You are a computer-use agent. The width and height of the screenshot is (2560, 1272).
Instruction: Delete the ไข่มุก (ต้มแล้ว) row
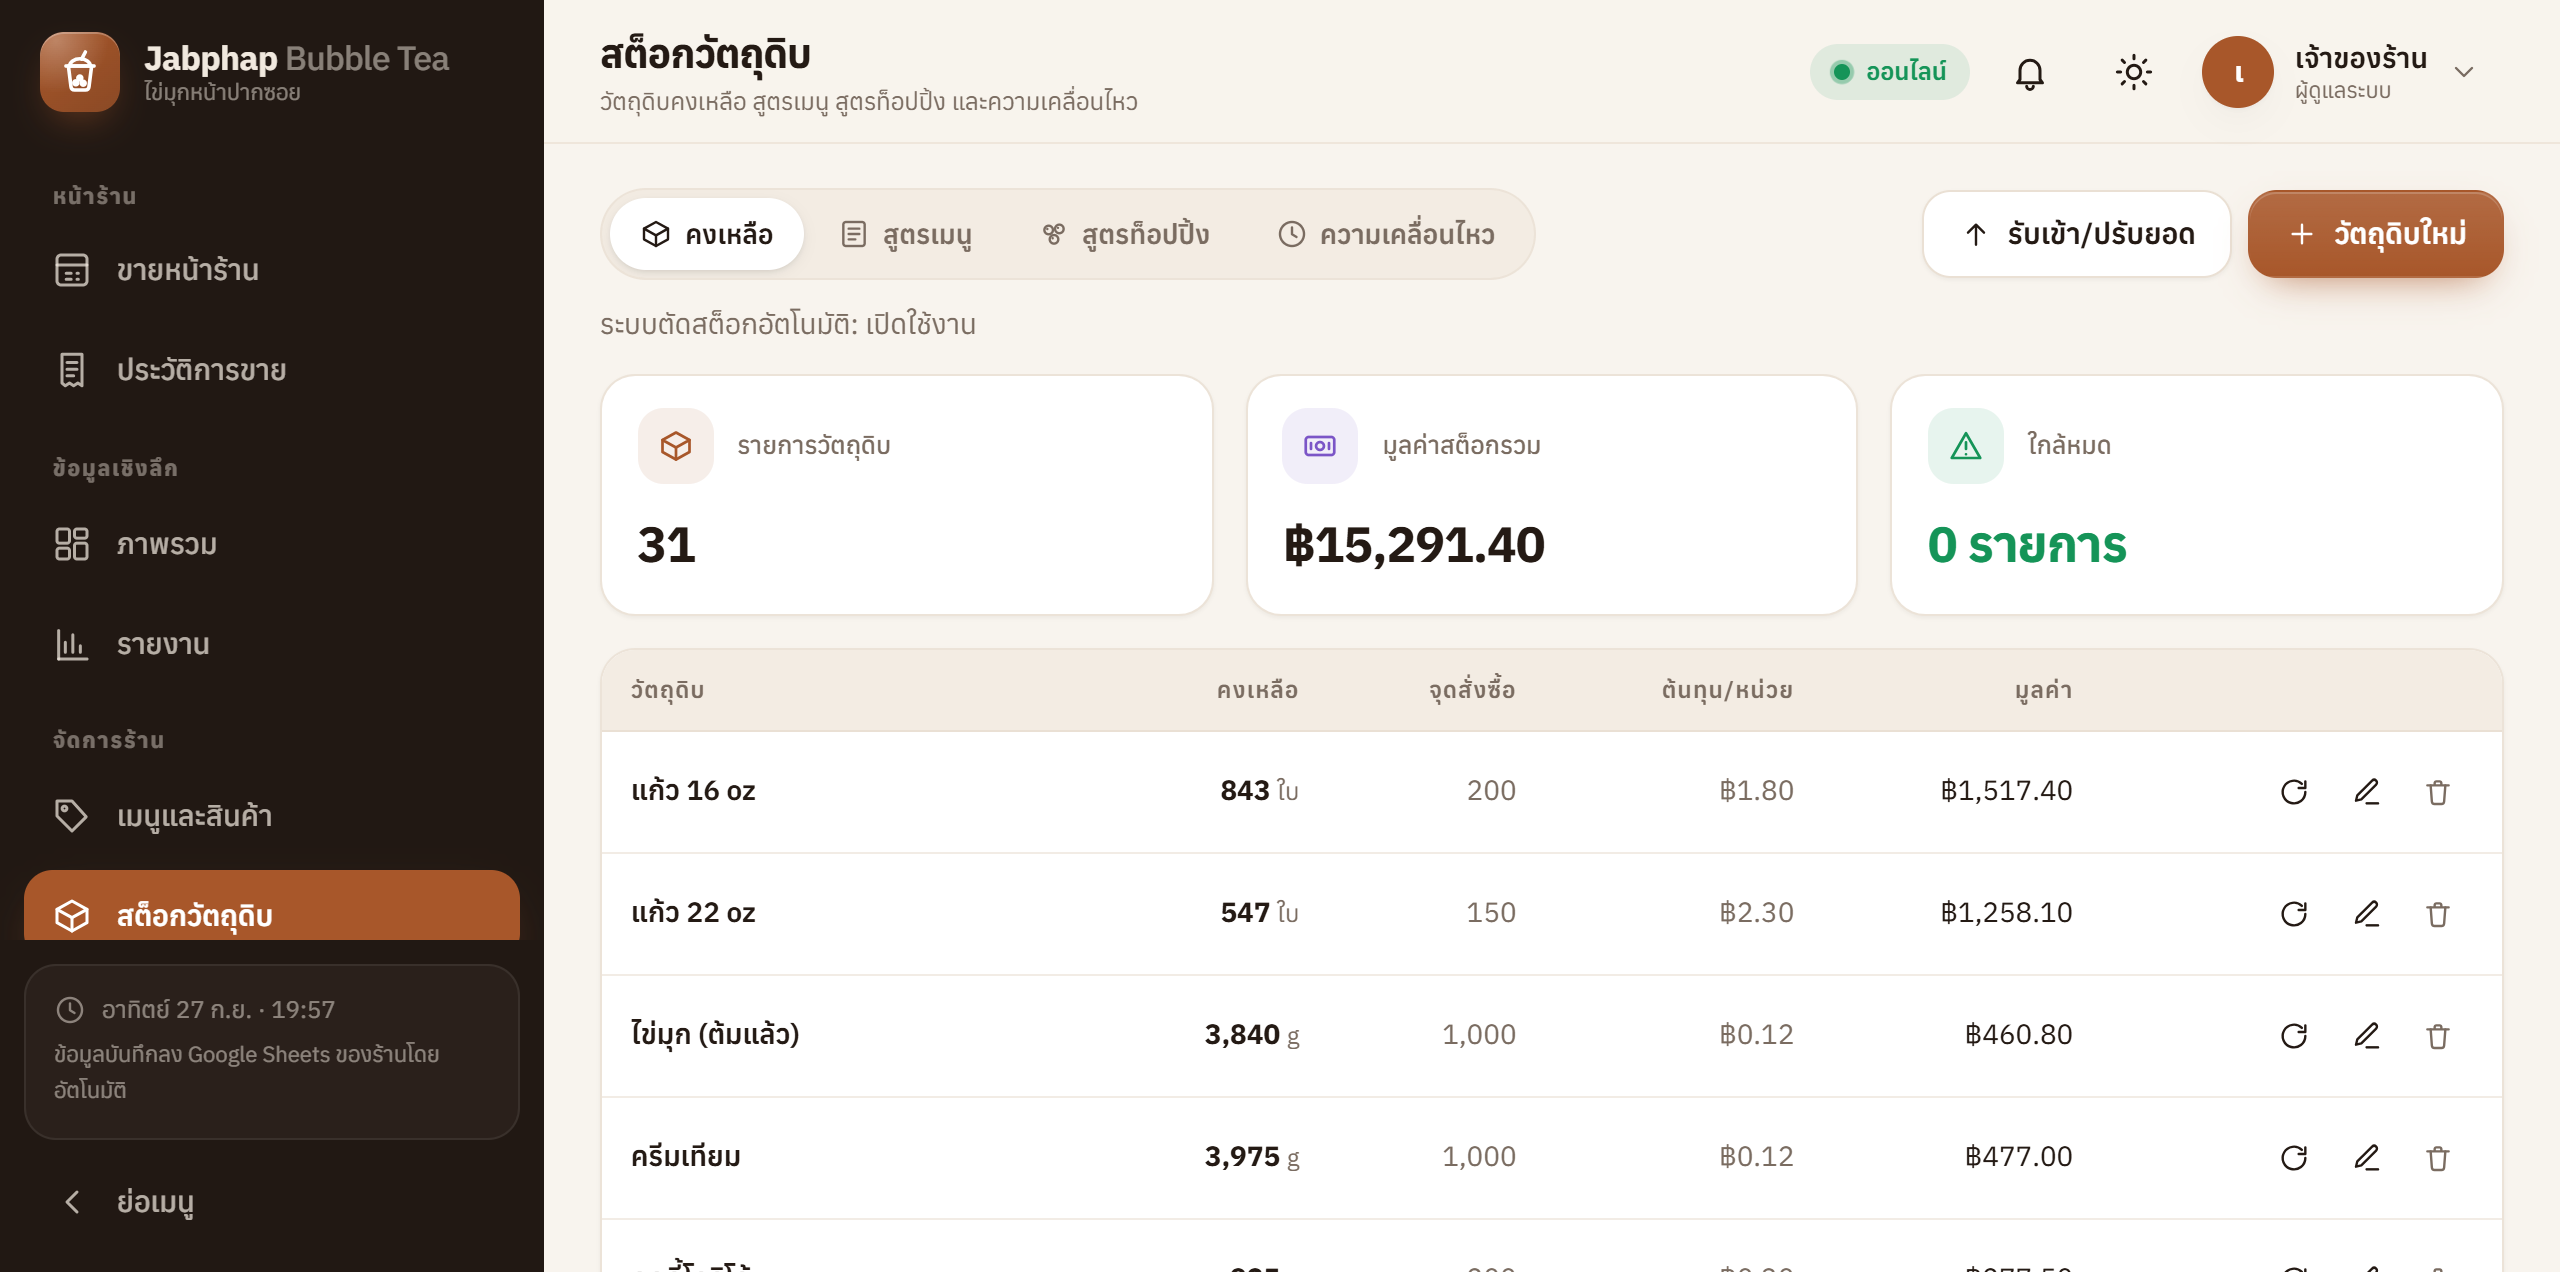click(2438, 1036)
